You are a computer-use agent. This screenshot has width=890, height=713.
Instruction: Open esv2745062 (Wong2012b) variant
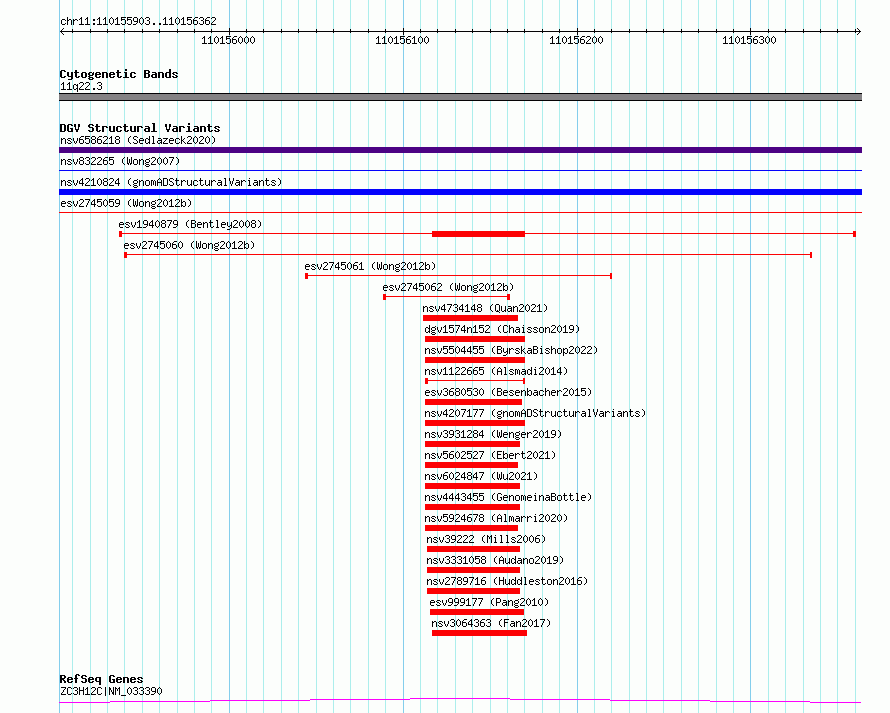click(448, 287)
